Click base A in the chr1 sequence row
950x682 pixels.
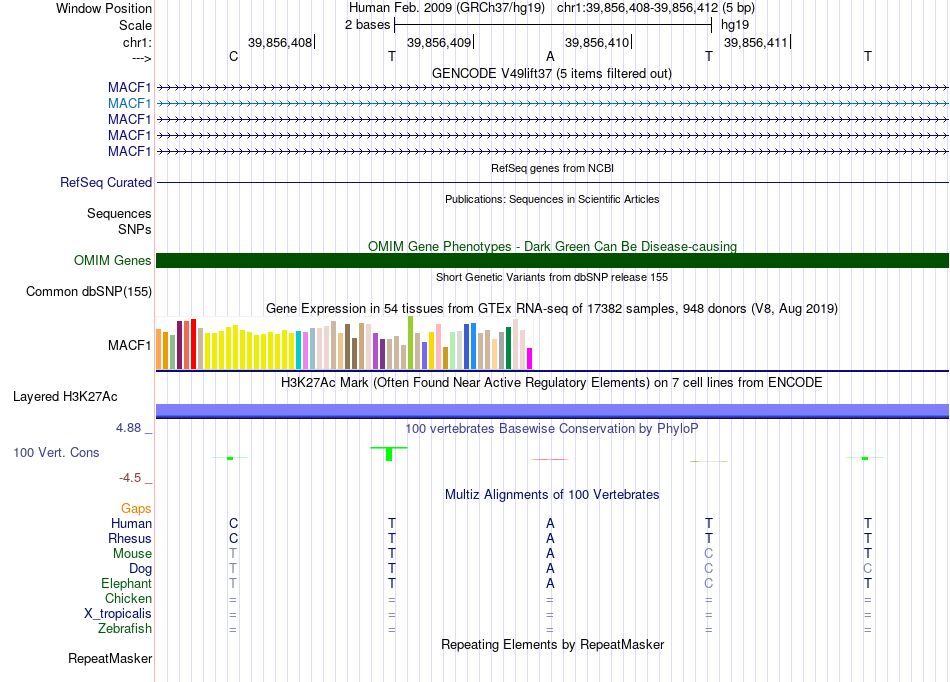tap(550, 56)
